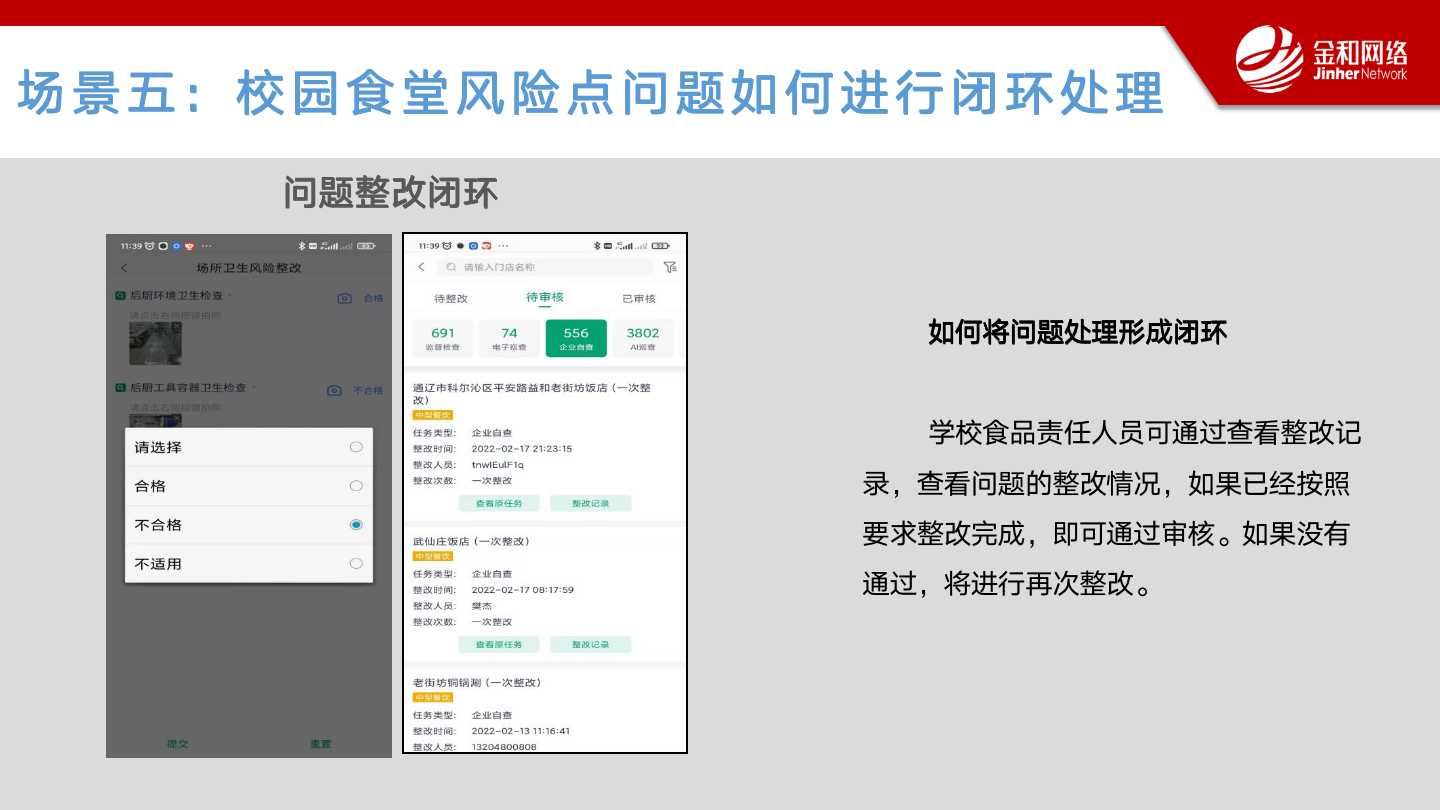Click the 后厨工具容器卫生检查 item label
The image size is (1440, 810).
[x=188, y=387]
